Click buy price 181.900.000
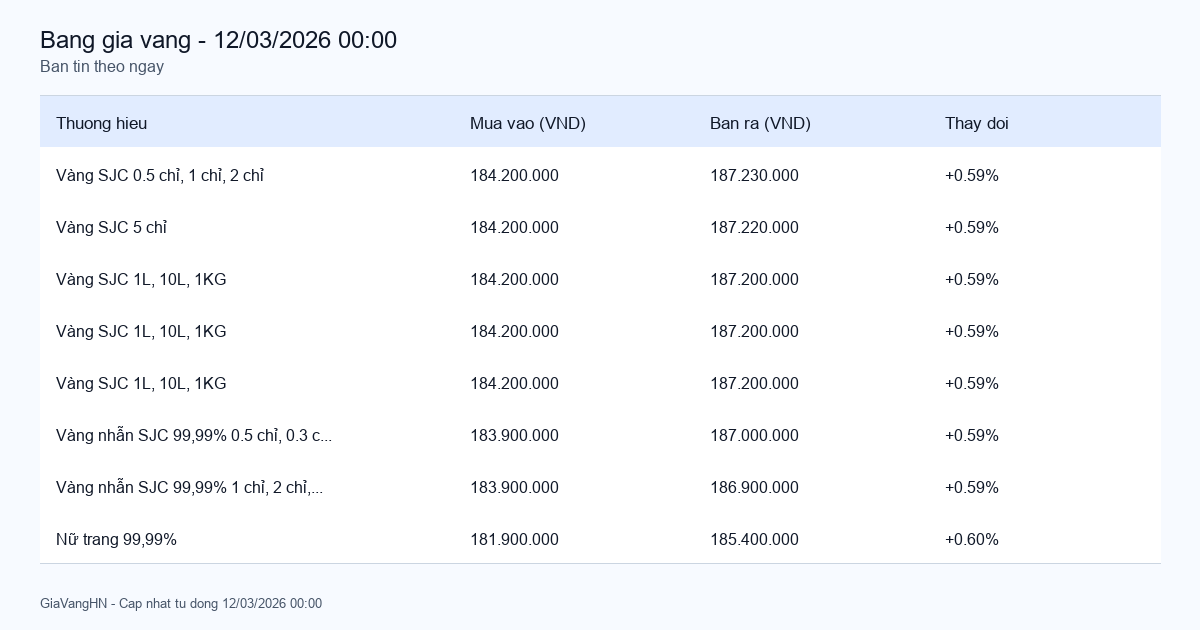Image resolution: width=1200 pixels, height=630 pixels. [514, 539]
